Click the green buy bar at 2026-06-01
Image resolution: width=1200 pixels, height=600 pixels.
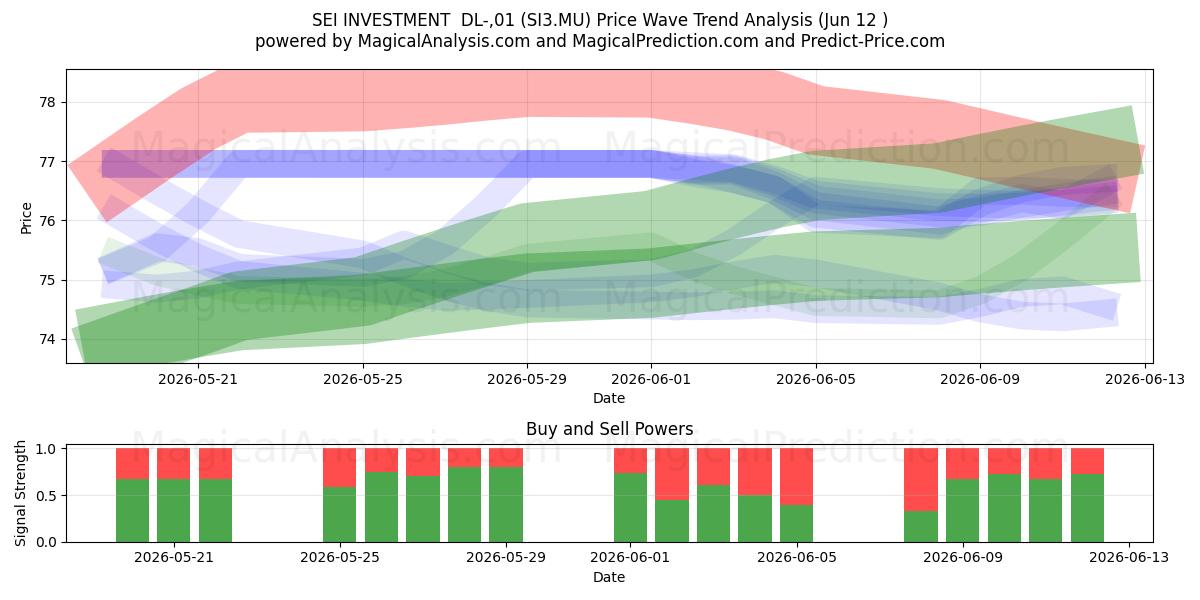pyautogui.click(x=631, y=507)
